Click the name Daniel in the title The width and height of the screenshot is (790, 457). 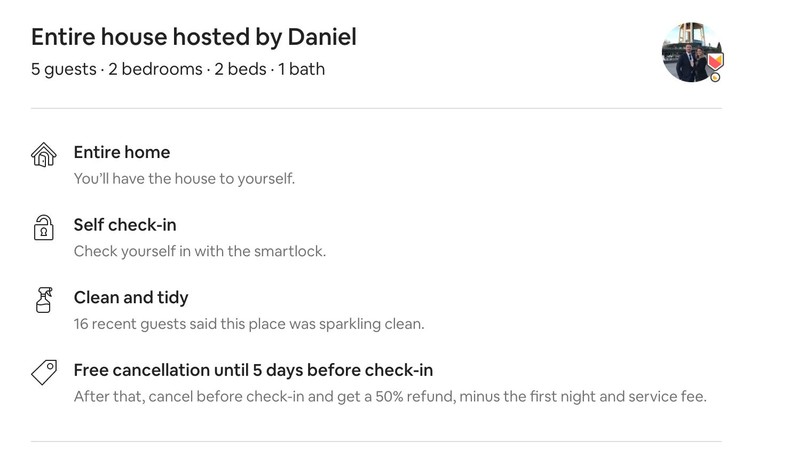322,37
